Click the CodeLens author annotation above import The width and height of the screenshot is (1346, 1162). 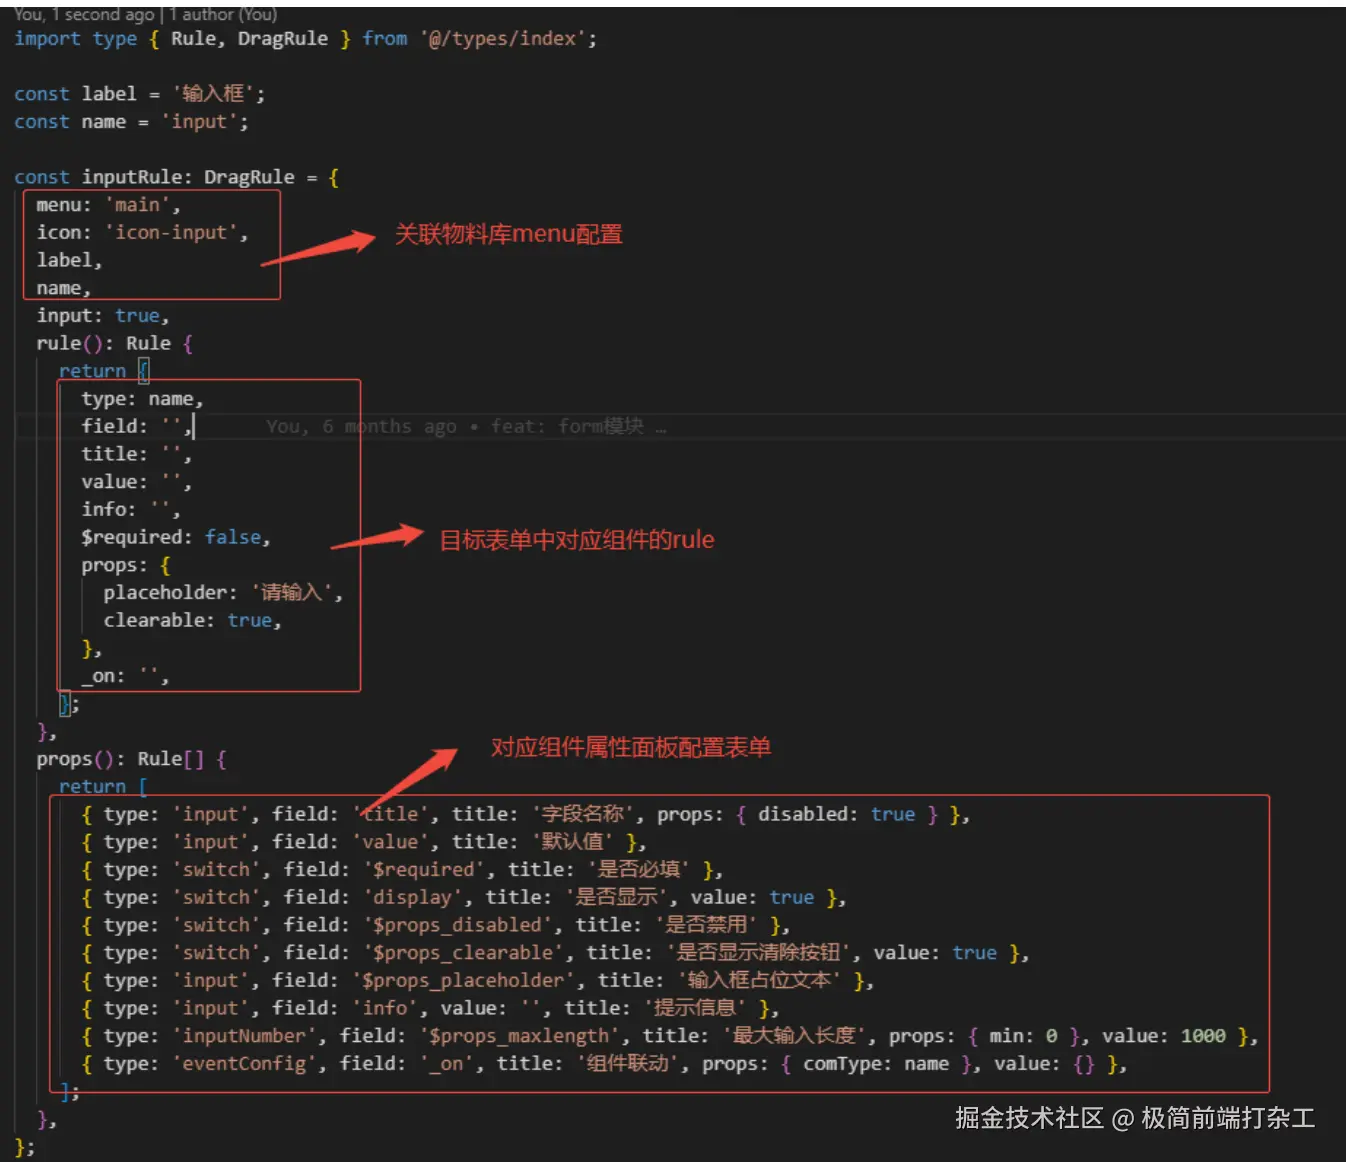[146, 14]
